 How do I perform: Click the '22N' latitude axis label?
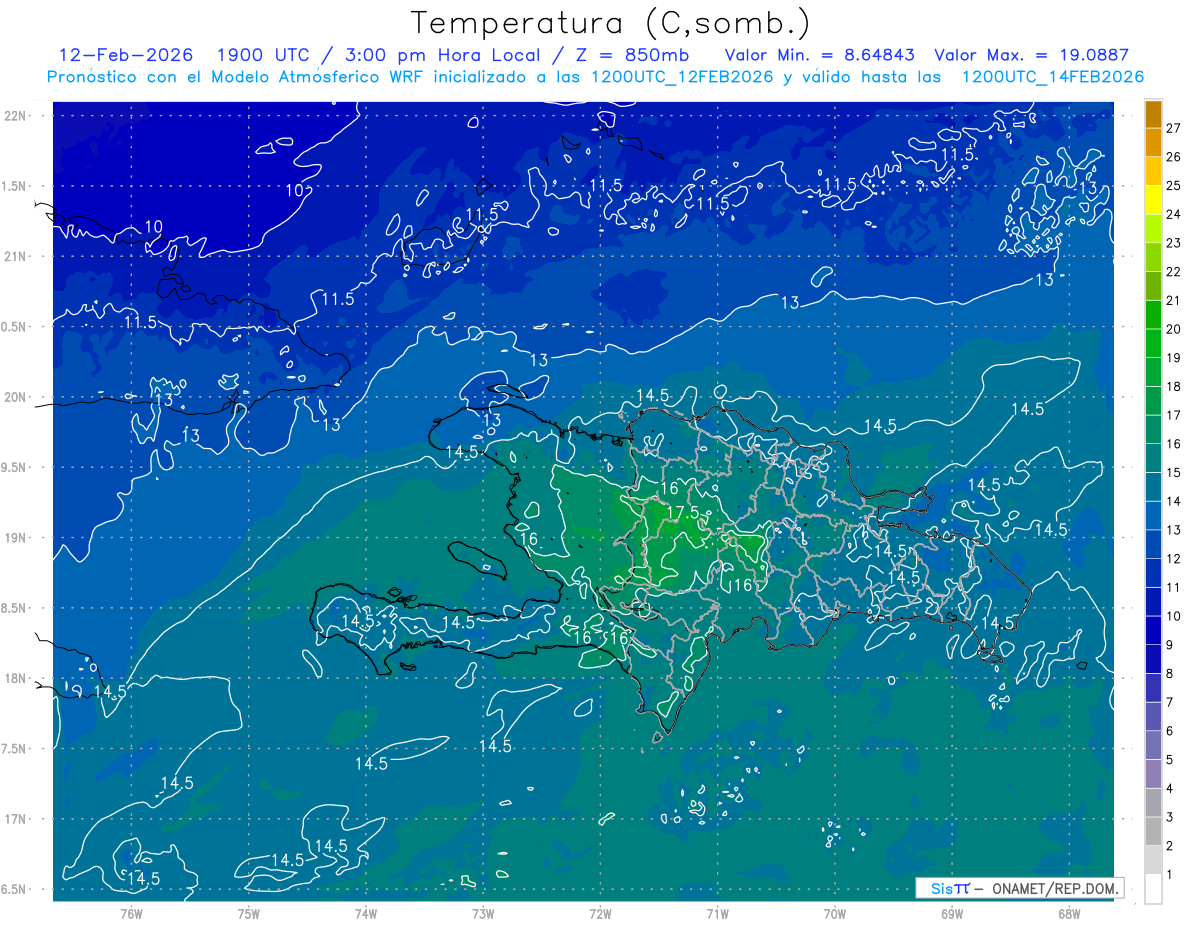(16, 116)
